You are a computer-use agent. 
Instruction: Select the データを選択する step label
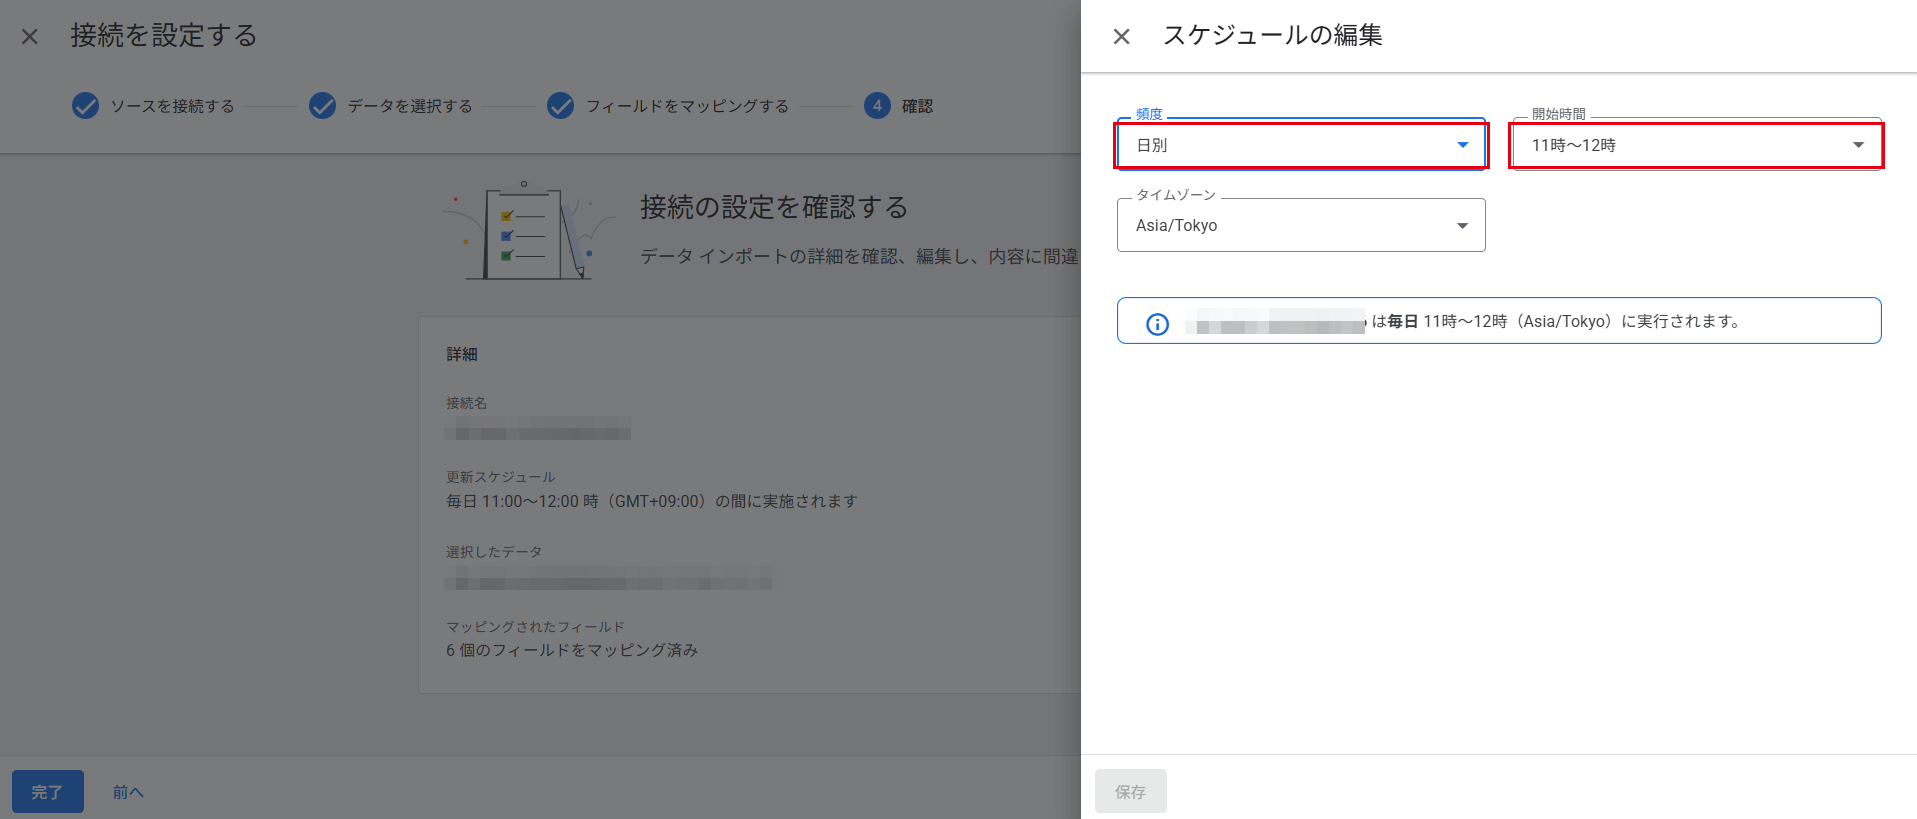pos(410,106)
